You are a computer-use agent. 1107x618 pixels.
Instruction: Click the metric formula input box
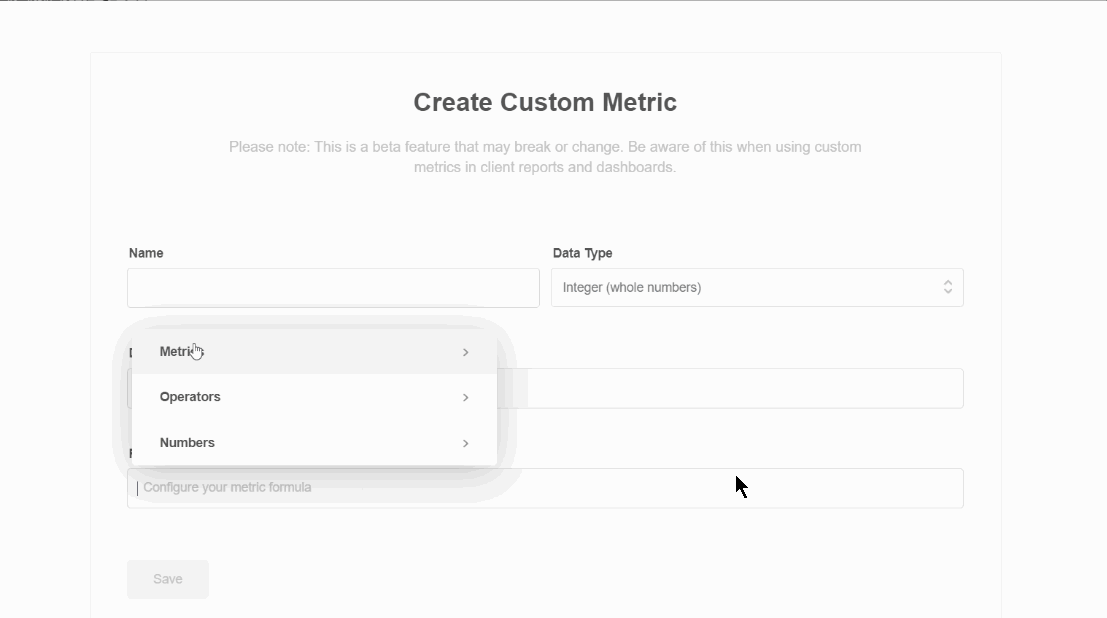pos(545,488)
